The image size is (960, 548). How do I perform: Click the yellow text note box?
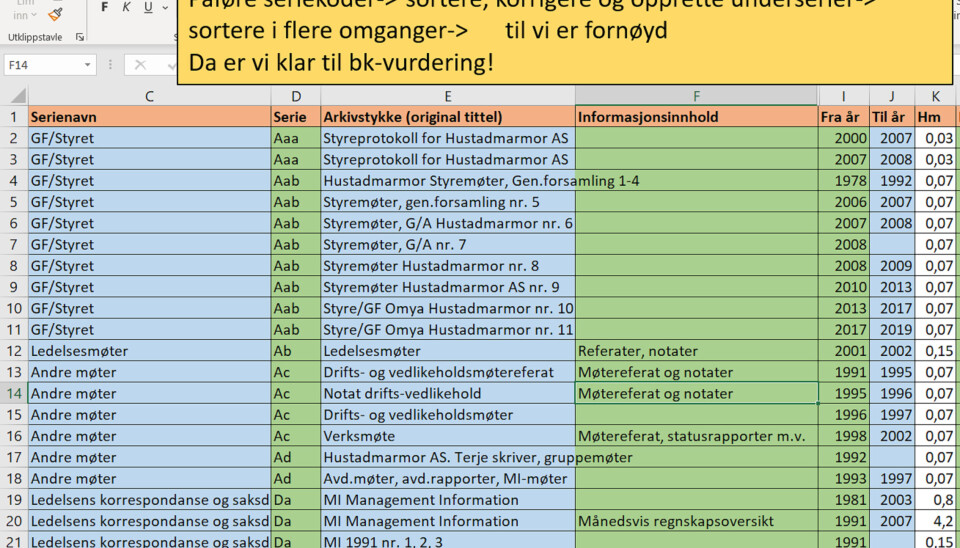pyautogui.click(x=564, y=40)
